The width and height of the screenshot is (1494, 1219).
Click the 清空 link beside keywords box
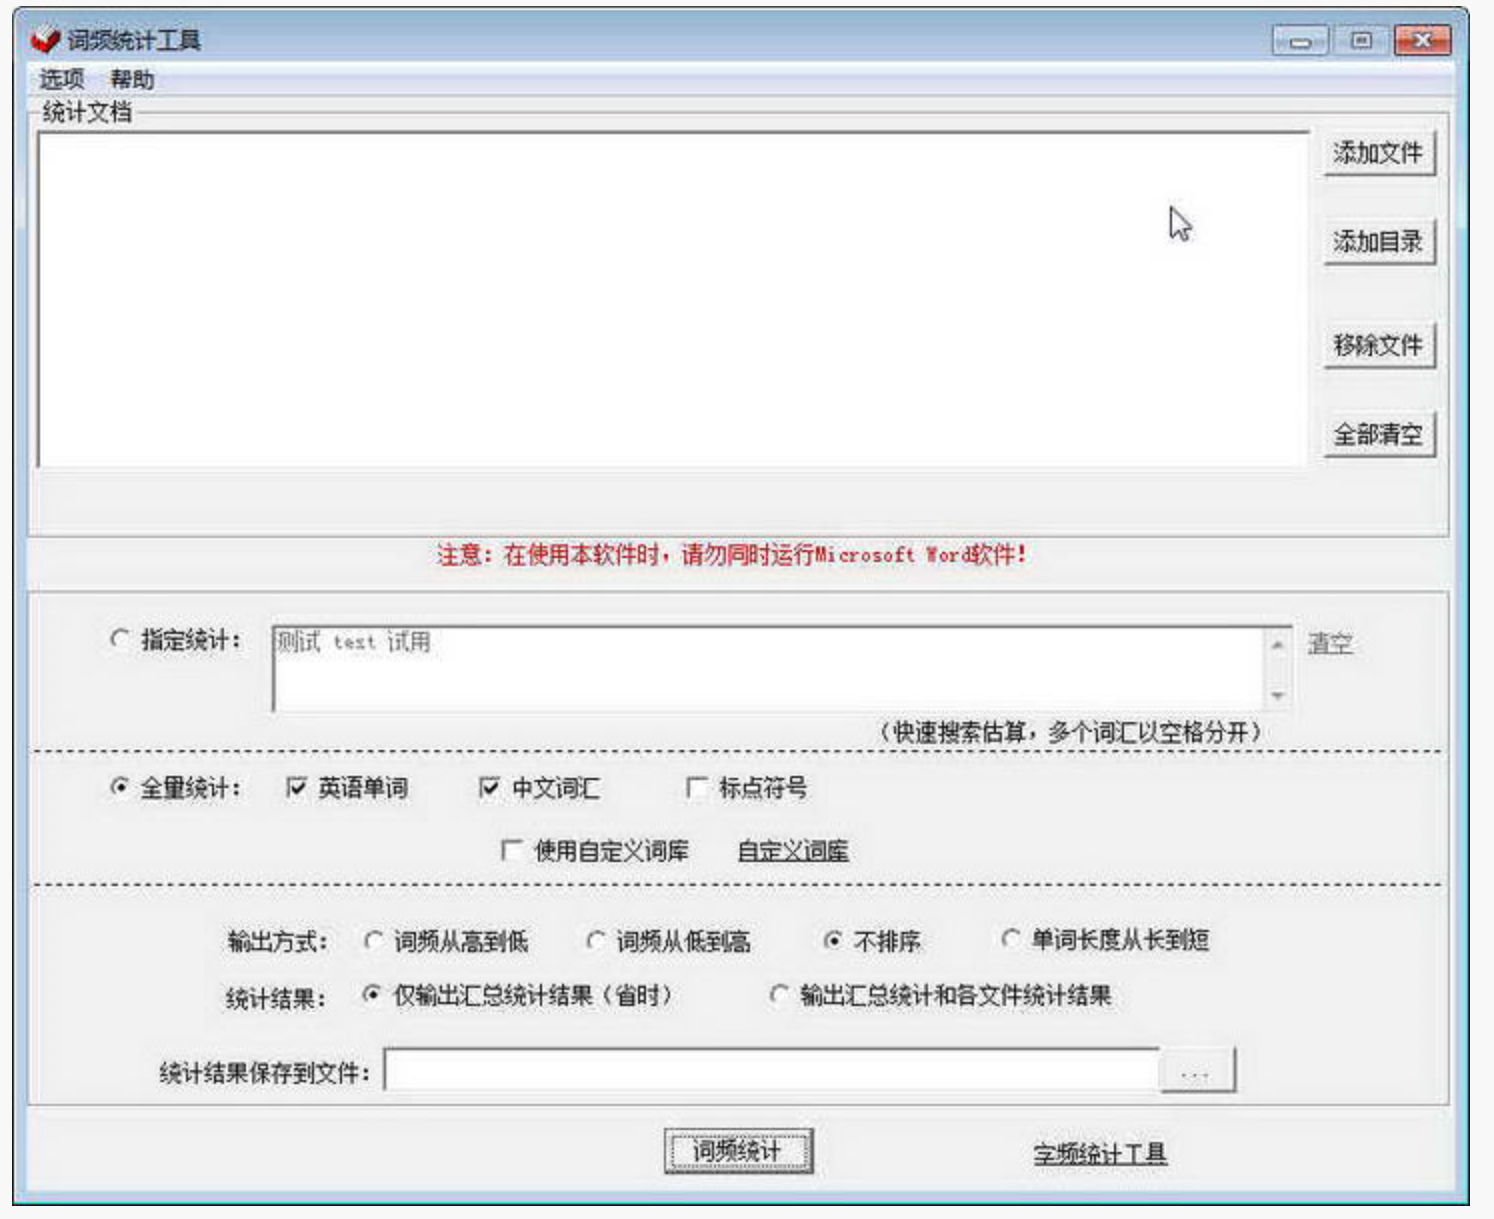pyautogui.click(x=1330, y=644)
